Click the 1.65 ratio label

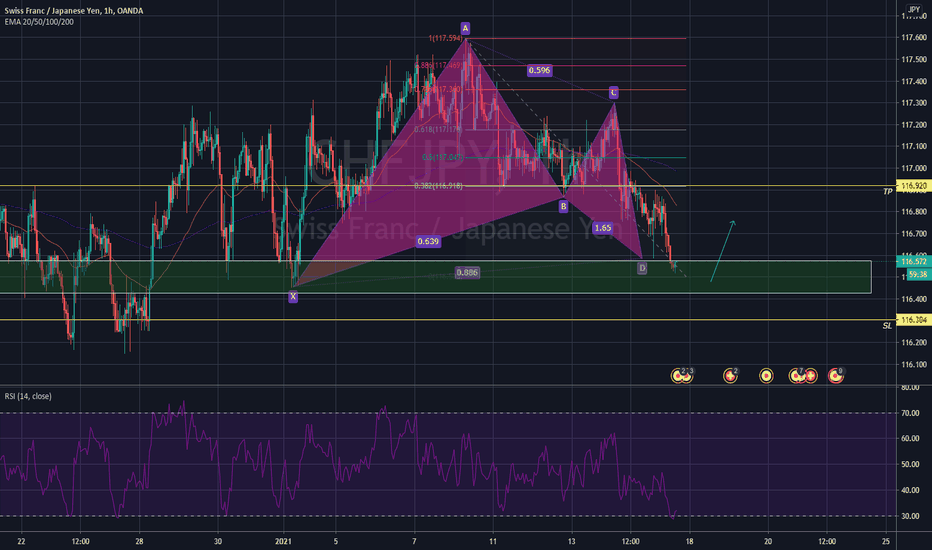point(603,228)
